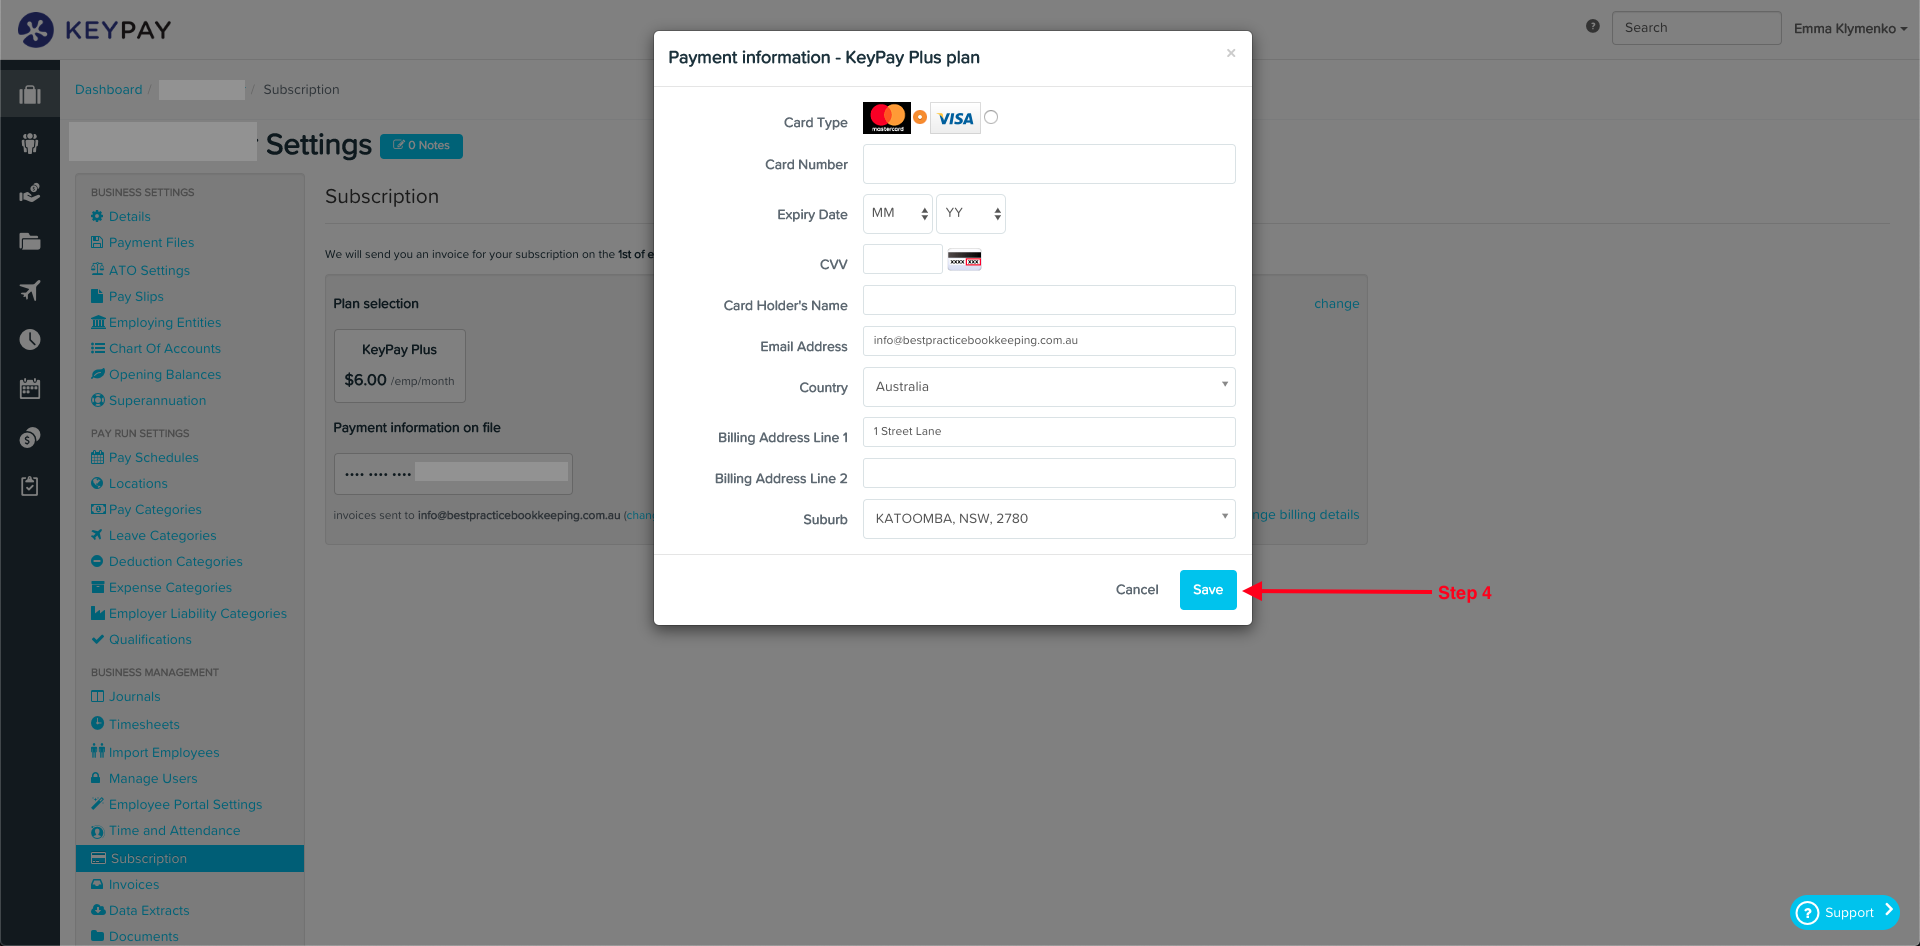Screen dimensions: 1920x946
Task: Open the clock timesheets icon in sidebar
Action: coord(30,339)
